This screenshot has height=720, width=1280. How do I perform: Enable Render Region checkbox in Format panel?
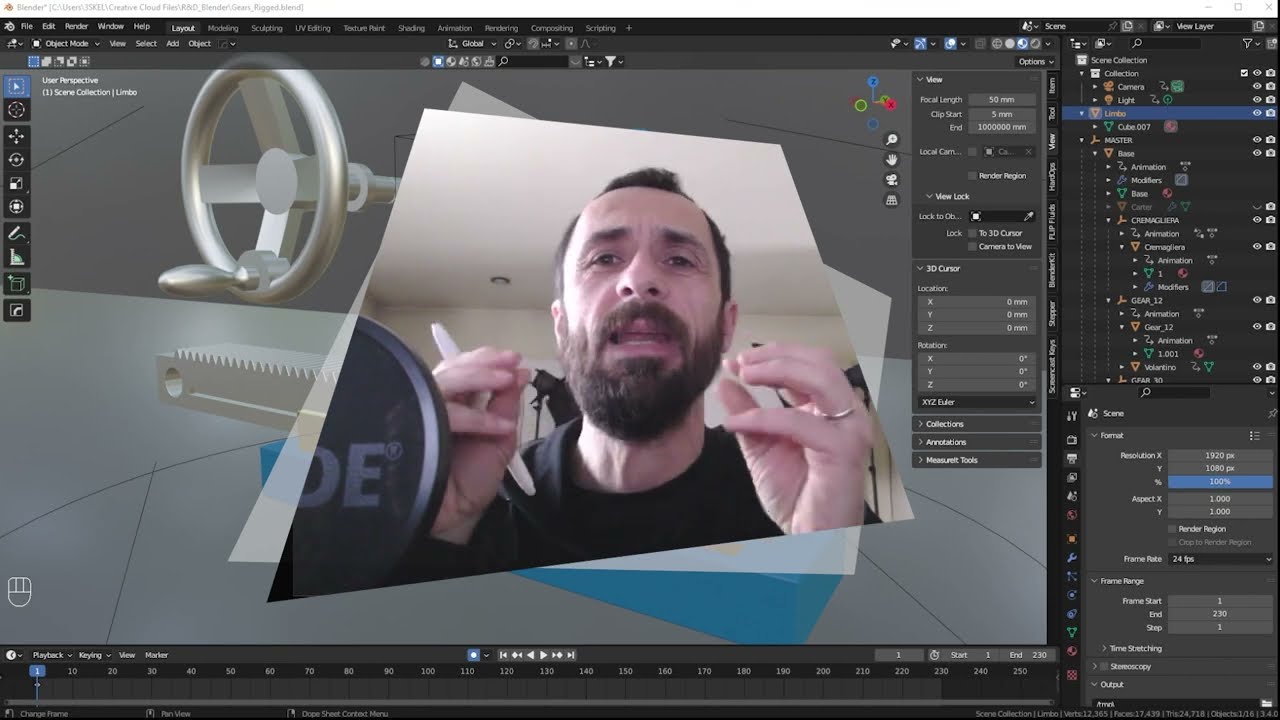click(1172, 529)
